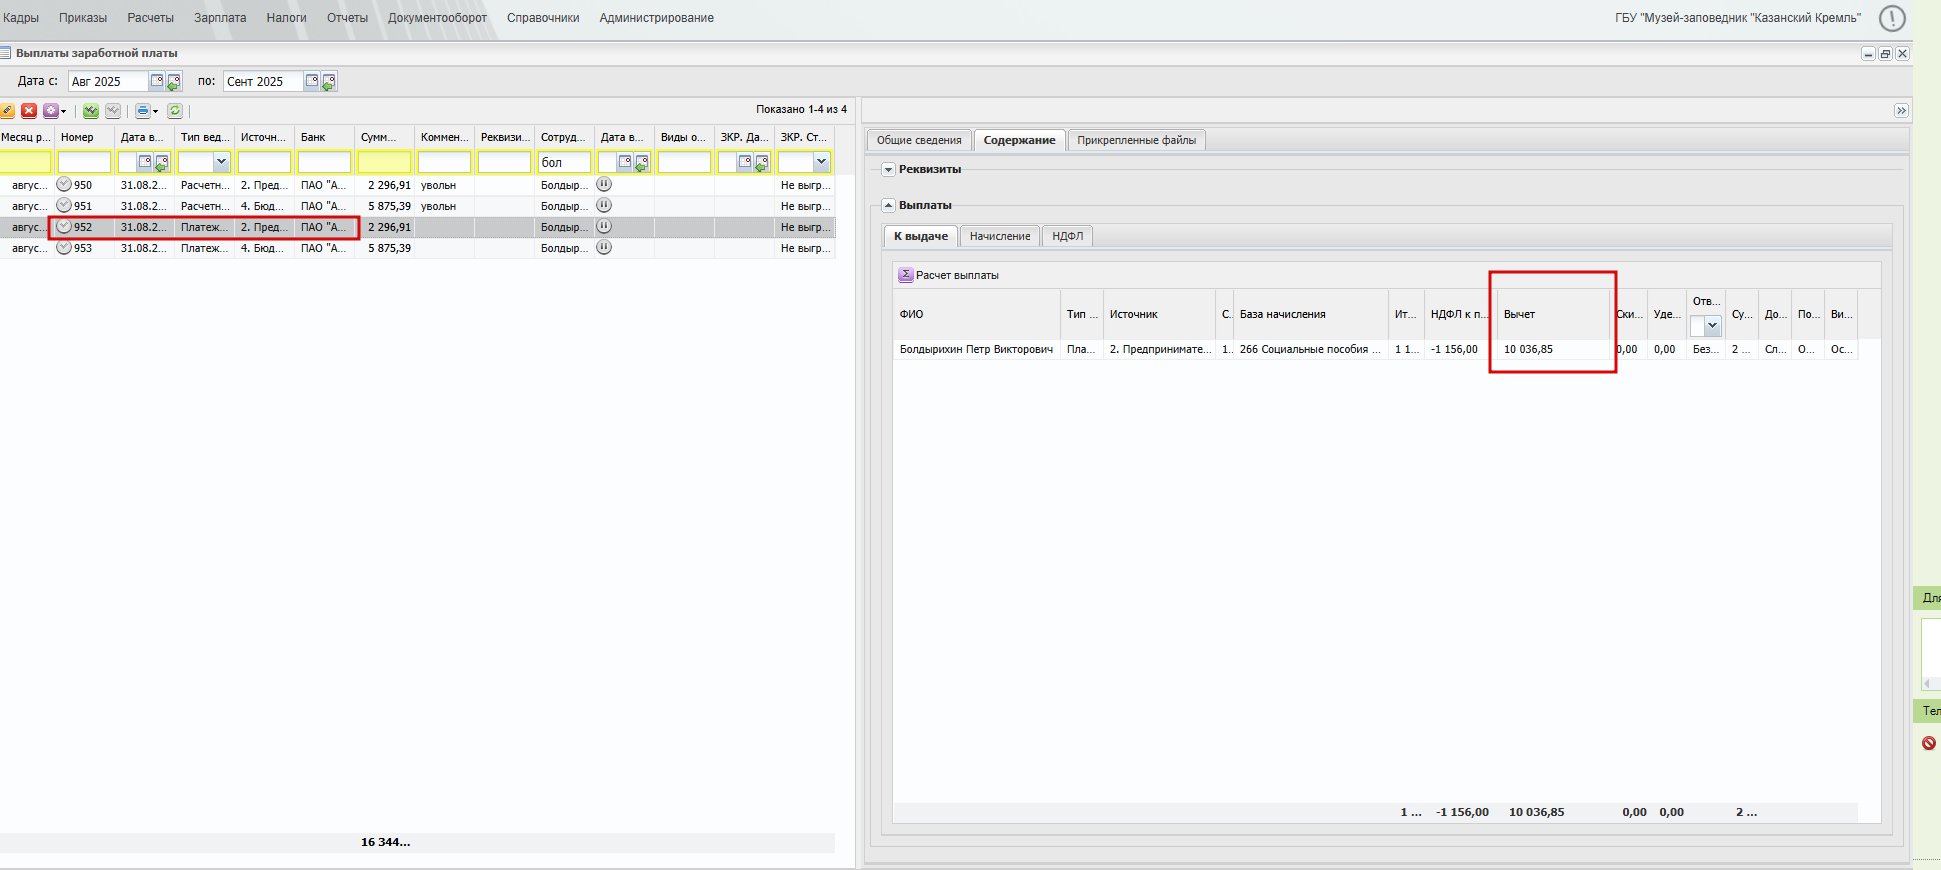Select the 'НДФЛ' sub-tab
This screenshot has height=870, width=1941.
tap(1067, 236)
